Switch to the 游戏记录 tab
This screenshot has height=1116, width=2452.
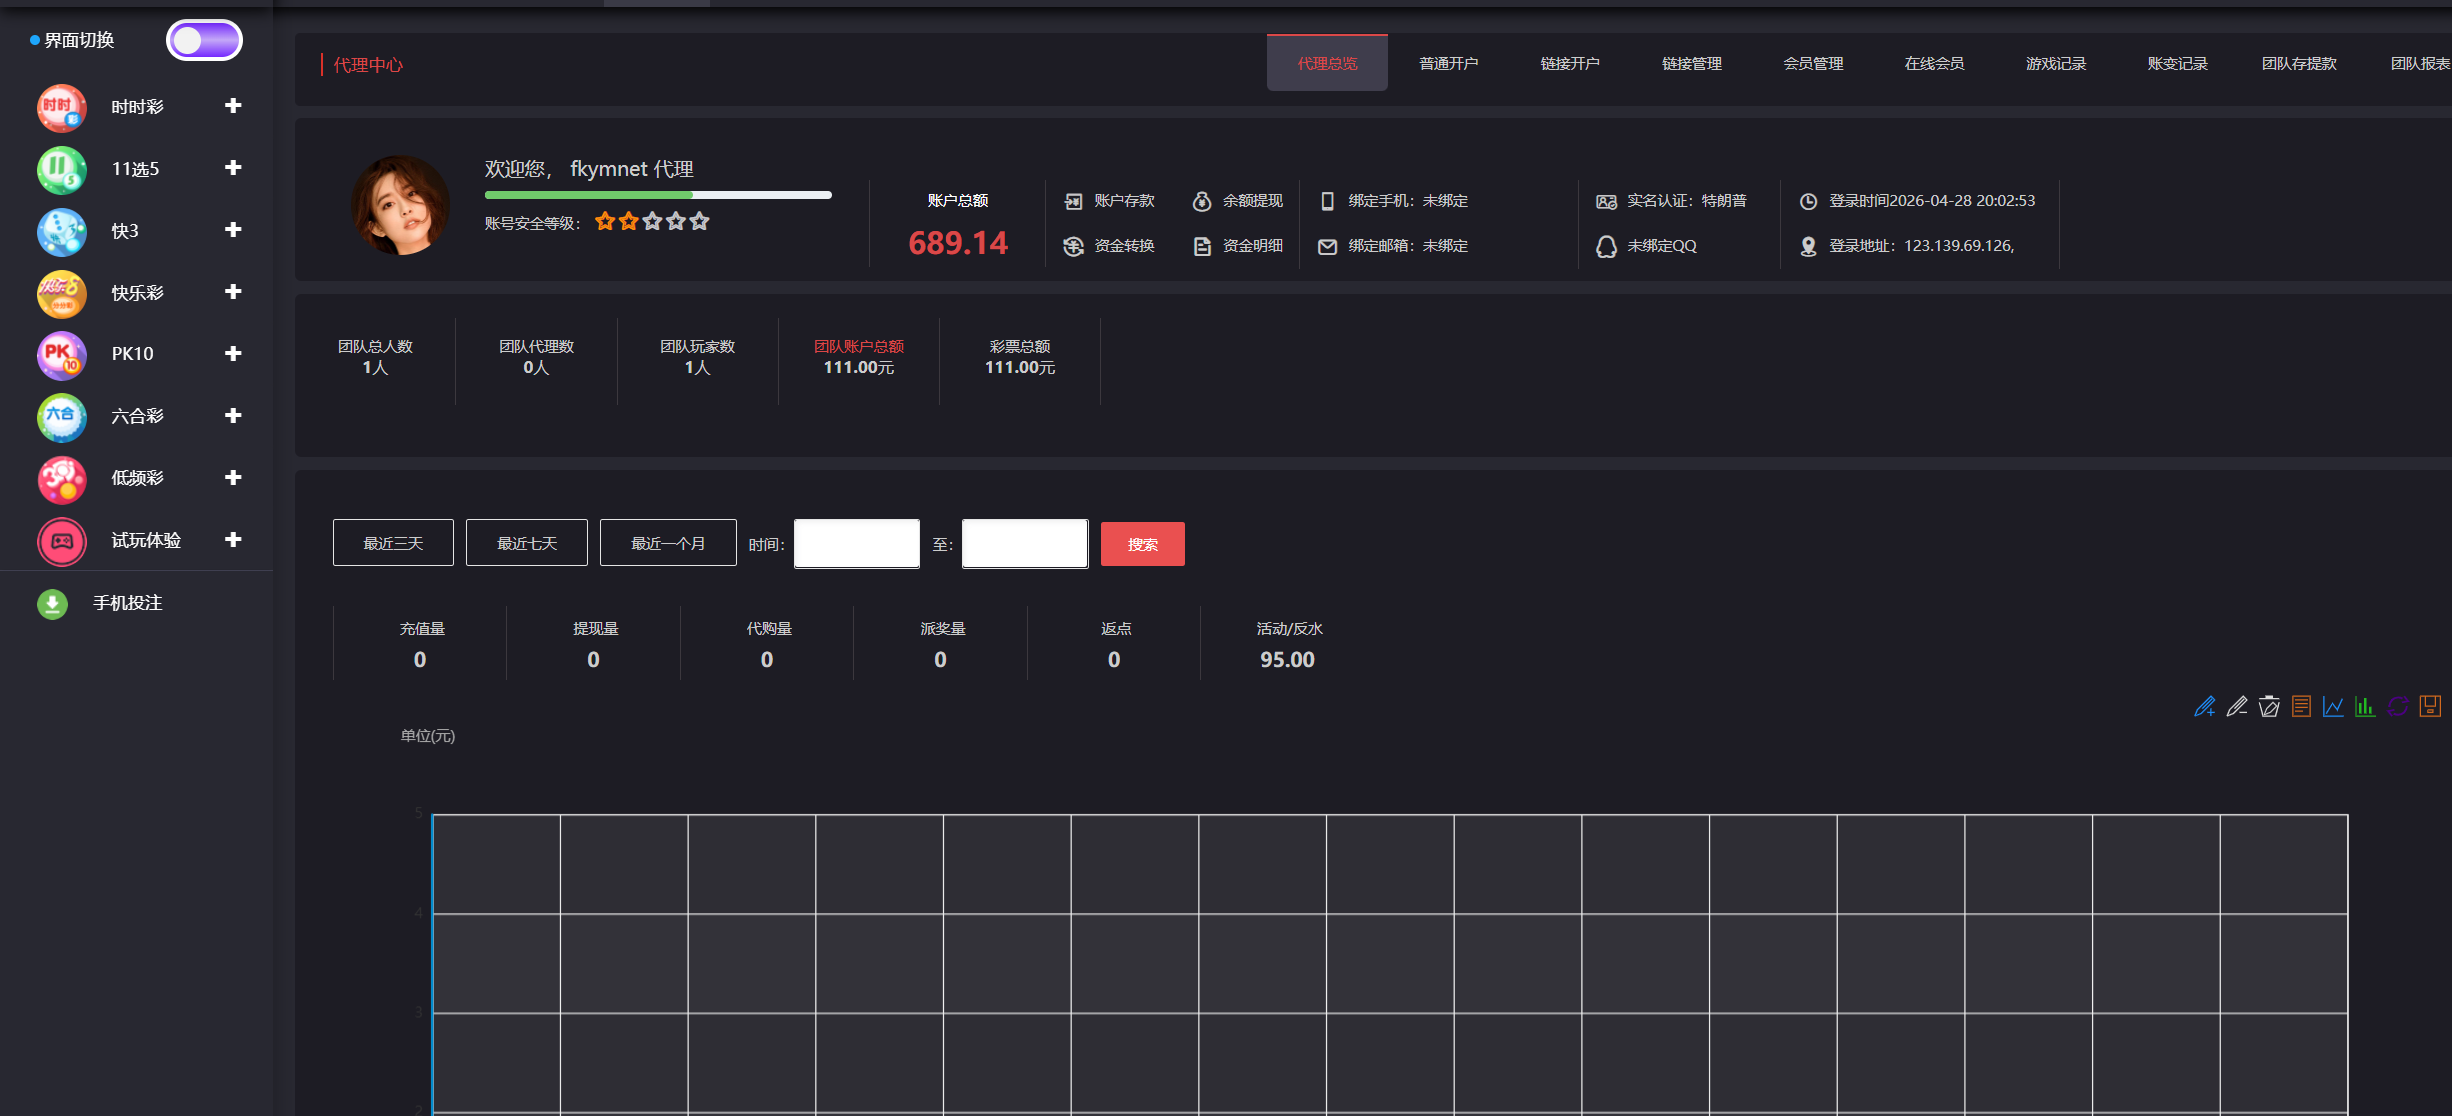[2055, 64]
